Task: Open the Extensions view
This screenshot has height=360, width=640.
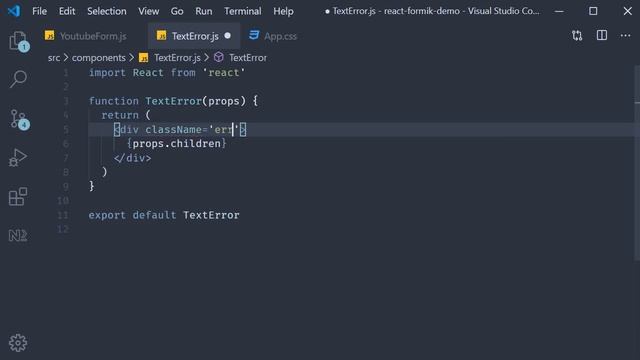Action: point(18,197)
